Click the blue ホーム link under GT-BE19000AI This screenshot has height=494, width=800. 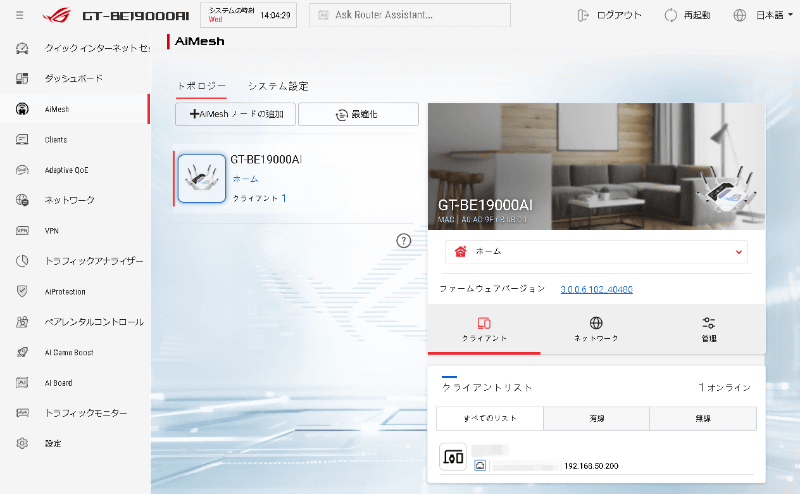[x=245, y=179]
